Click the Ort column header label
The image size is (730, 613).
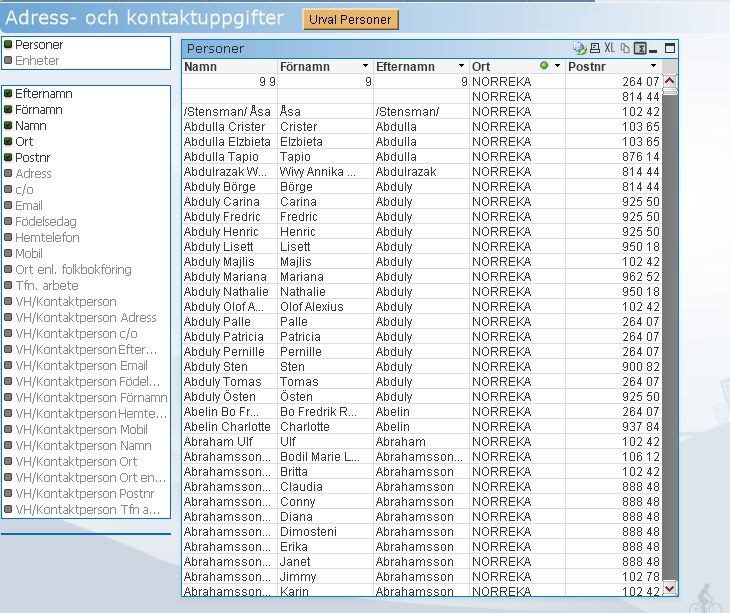coord(481,67)
